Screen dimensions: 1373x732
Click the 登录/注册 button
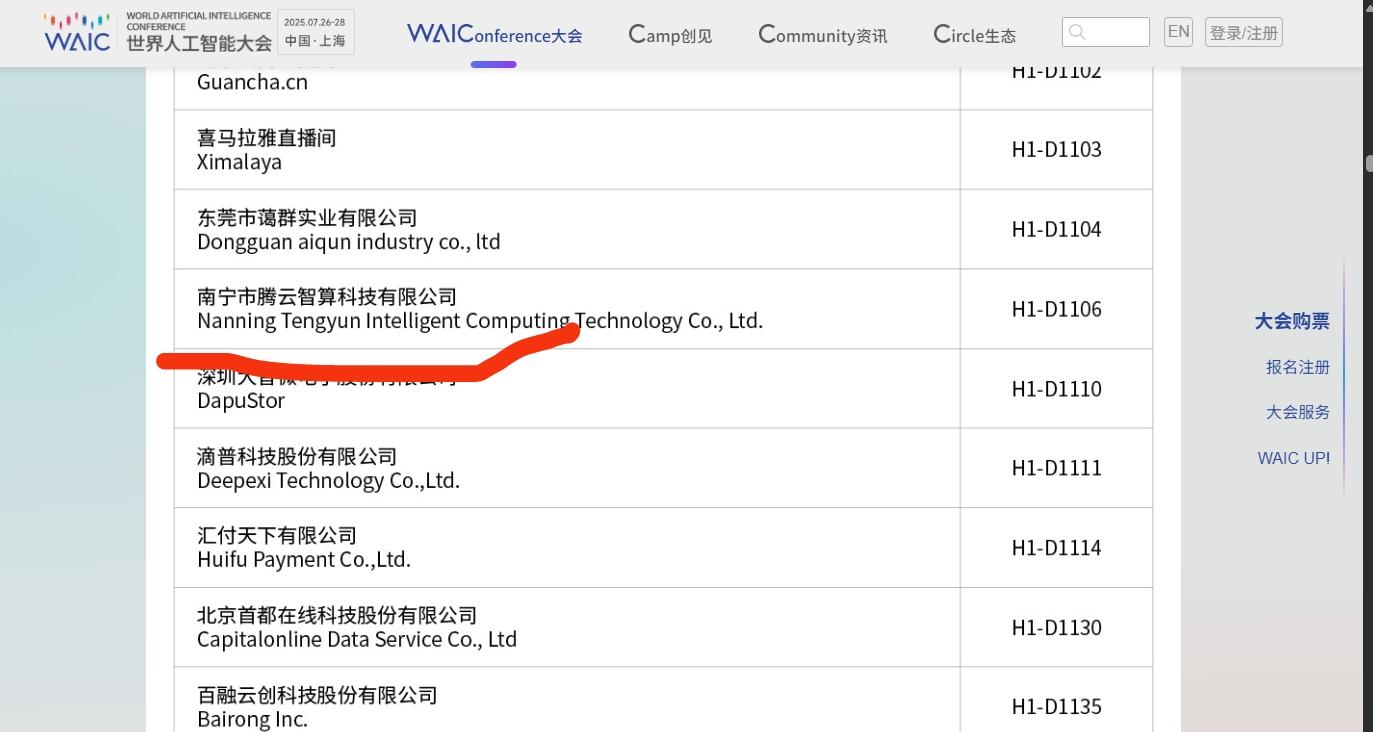pos(1244,32)
